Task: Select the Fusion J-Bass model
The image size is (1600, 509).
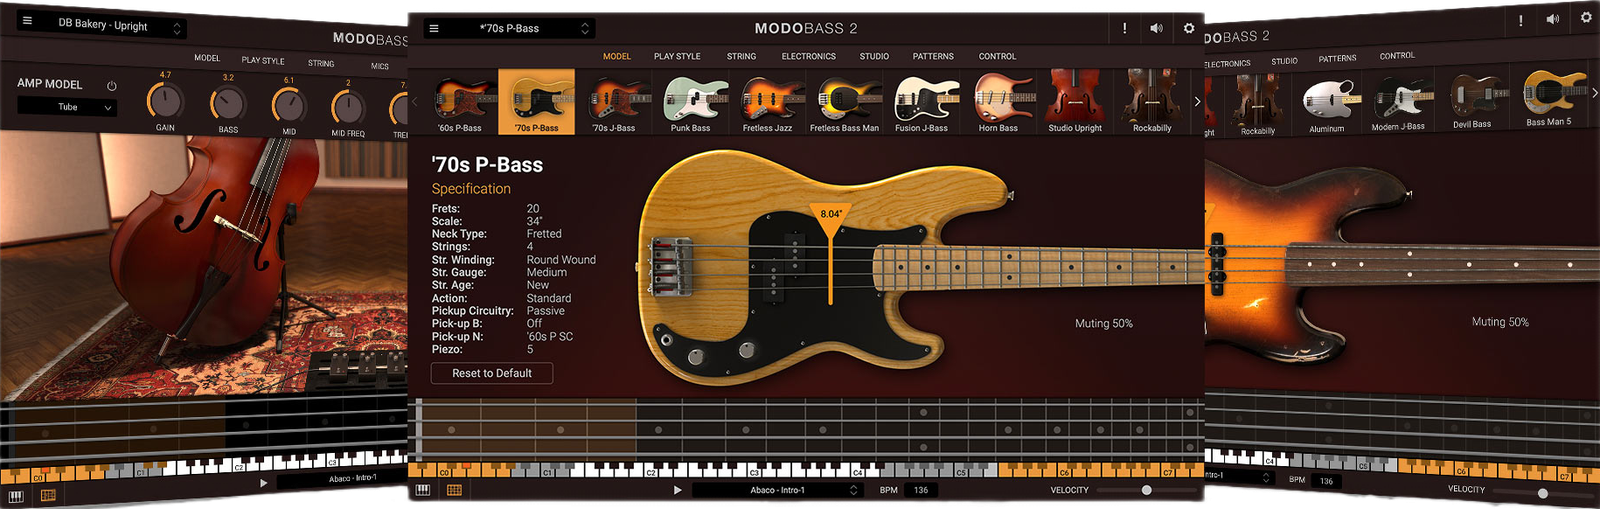Action: click(x=922, y=102)
